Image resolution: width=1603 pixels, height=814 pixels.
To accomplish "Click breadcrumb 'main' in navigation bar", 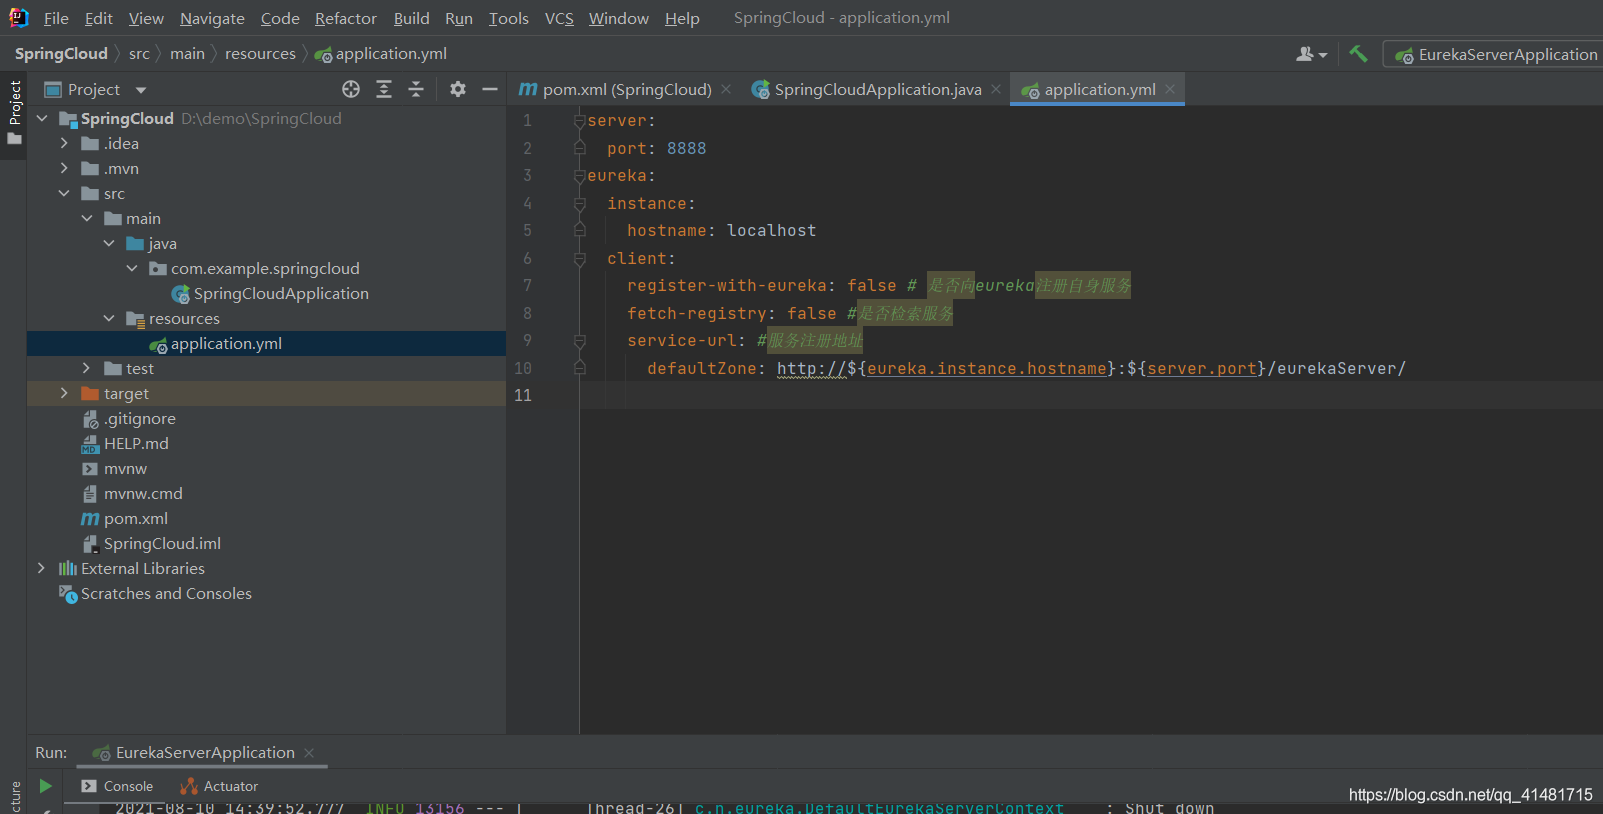I will [x=187, y=54].
